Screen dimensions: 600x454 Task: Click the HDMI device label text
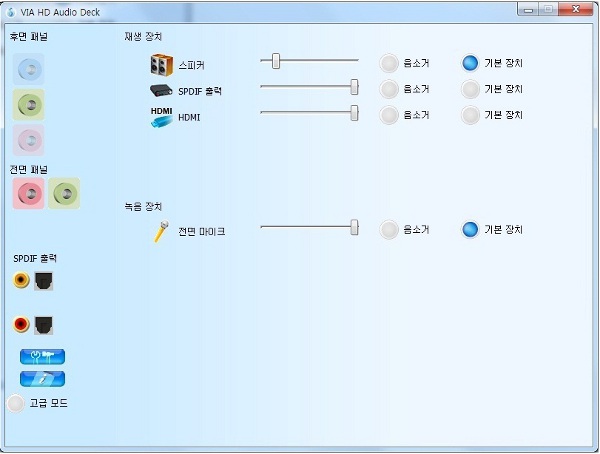(189, 118)
